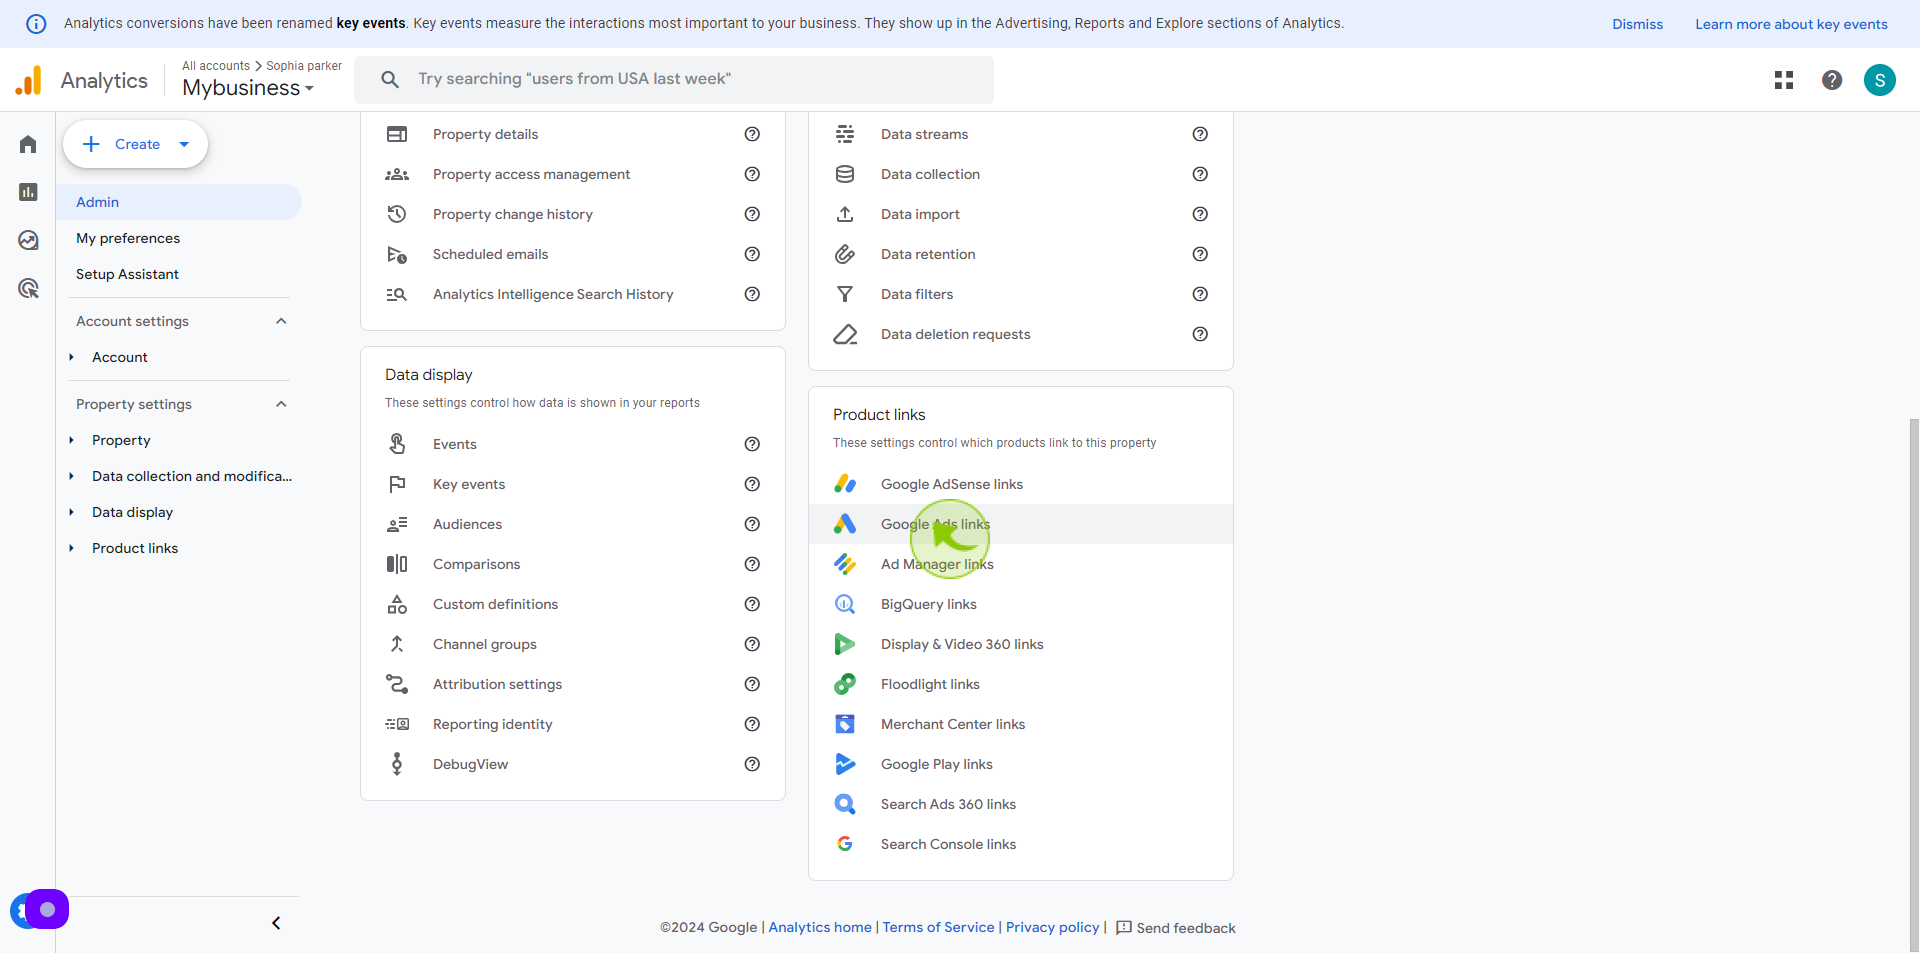Click the vertical page scrollbar
Viewport: 1920px width, 953px height.
tap(1914, 685)
